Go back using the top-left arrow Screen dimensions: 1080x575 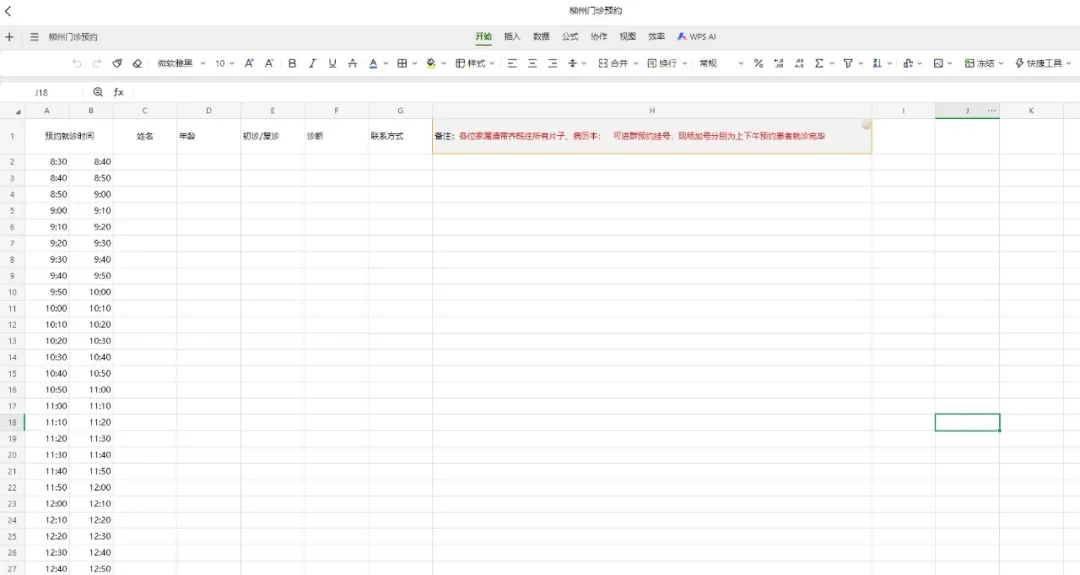click(x=8, y=11)
